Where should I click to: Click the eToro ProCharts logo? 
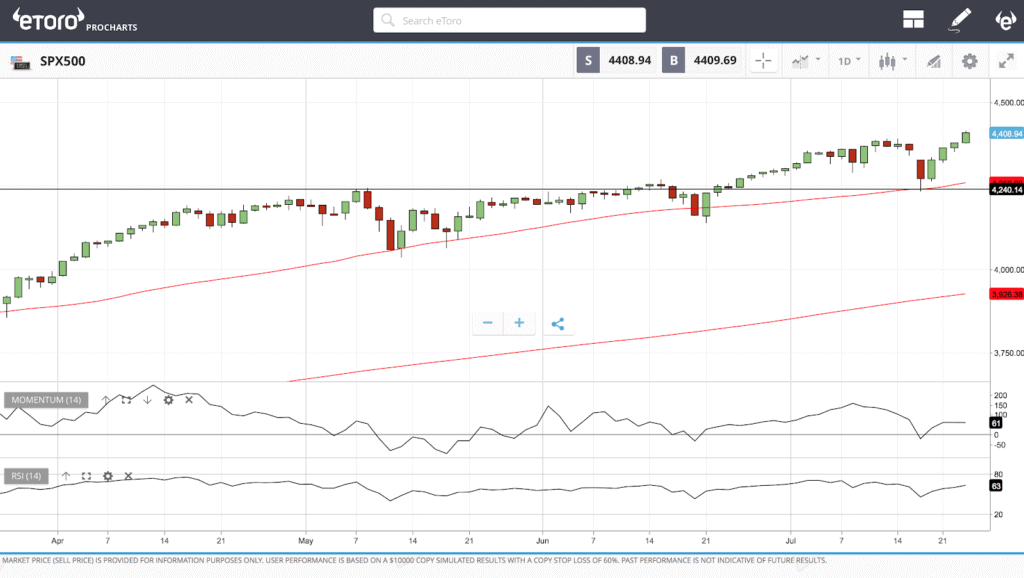click(75, 20)
